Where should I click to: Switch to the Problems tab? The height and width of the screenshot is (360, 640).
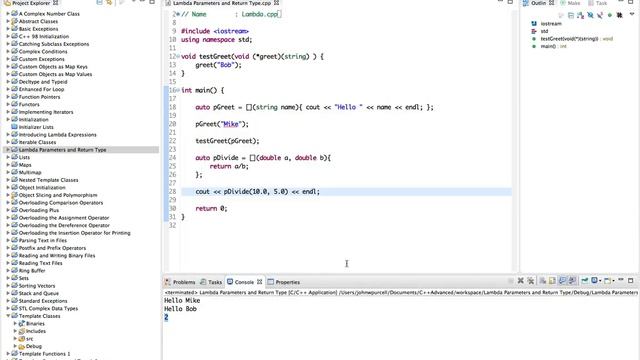[180, 282]
